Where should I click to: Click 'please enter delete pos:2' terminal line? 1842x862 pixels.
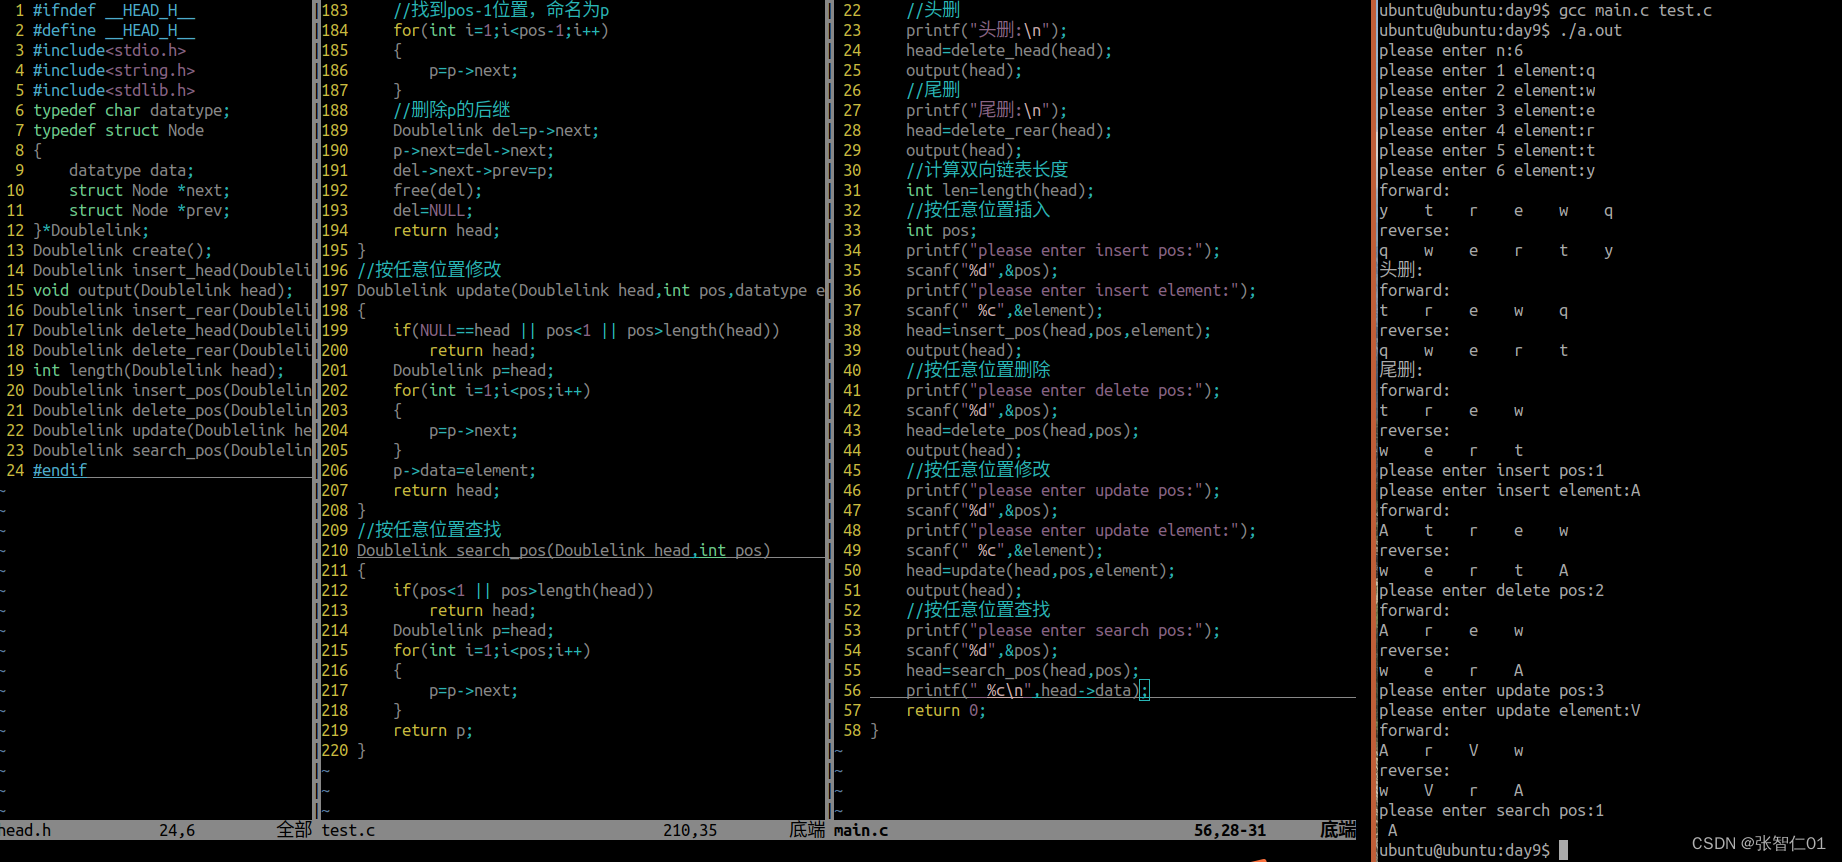pos(1491,590)
